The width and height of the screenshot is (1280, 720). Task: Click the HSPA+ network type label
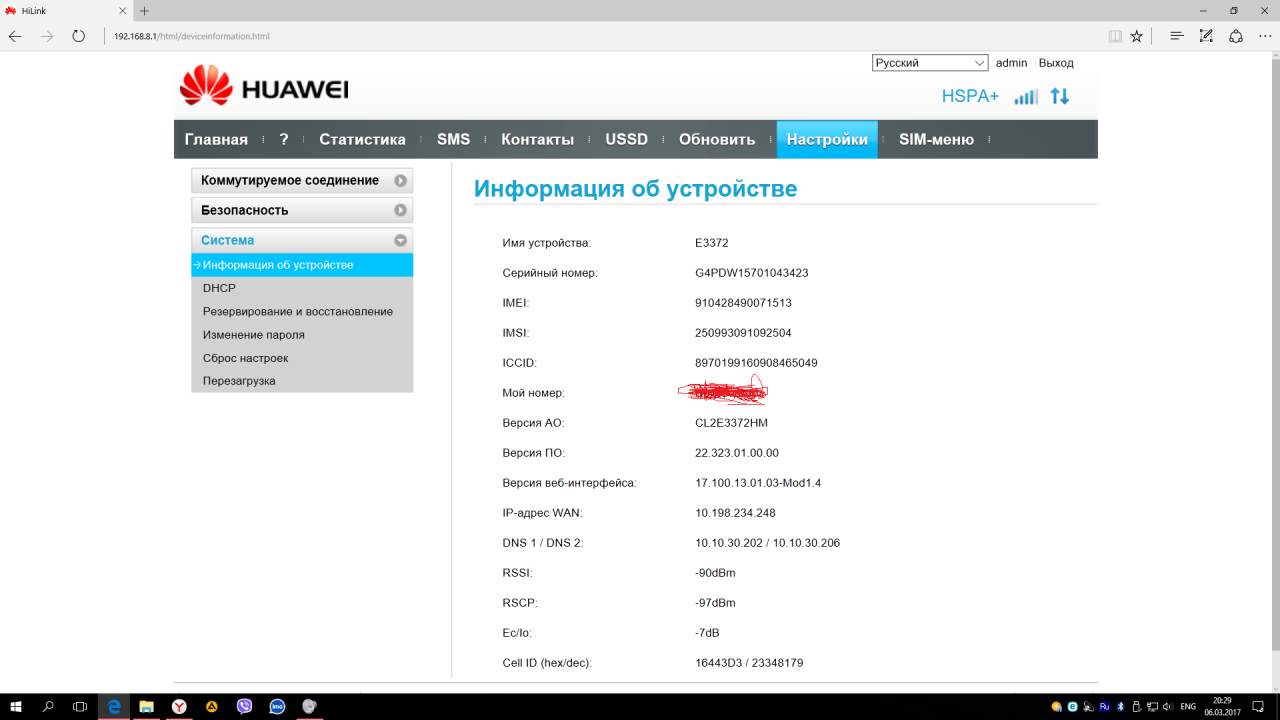click(x=970, y=96)
